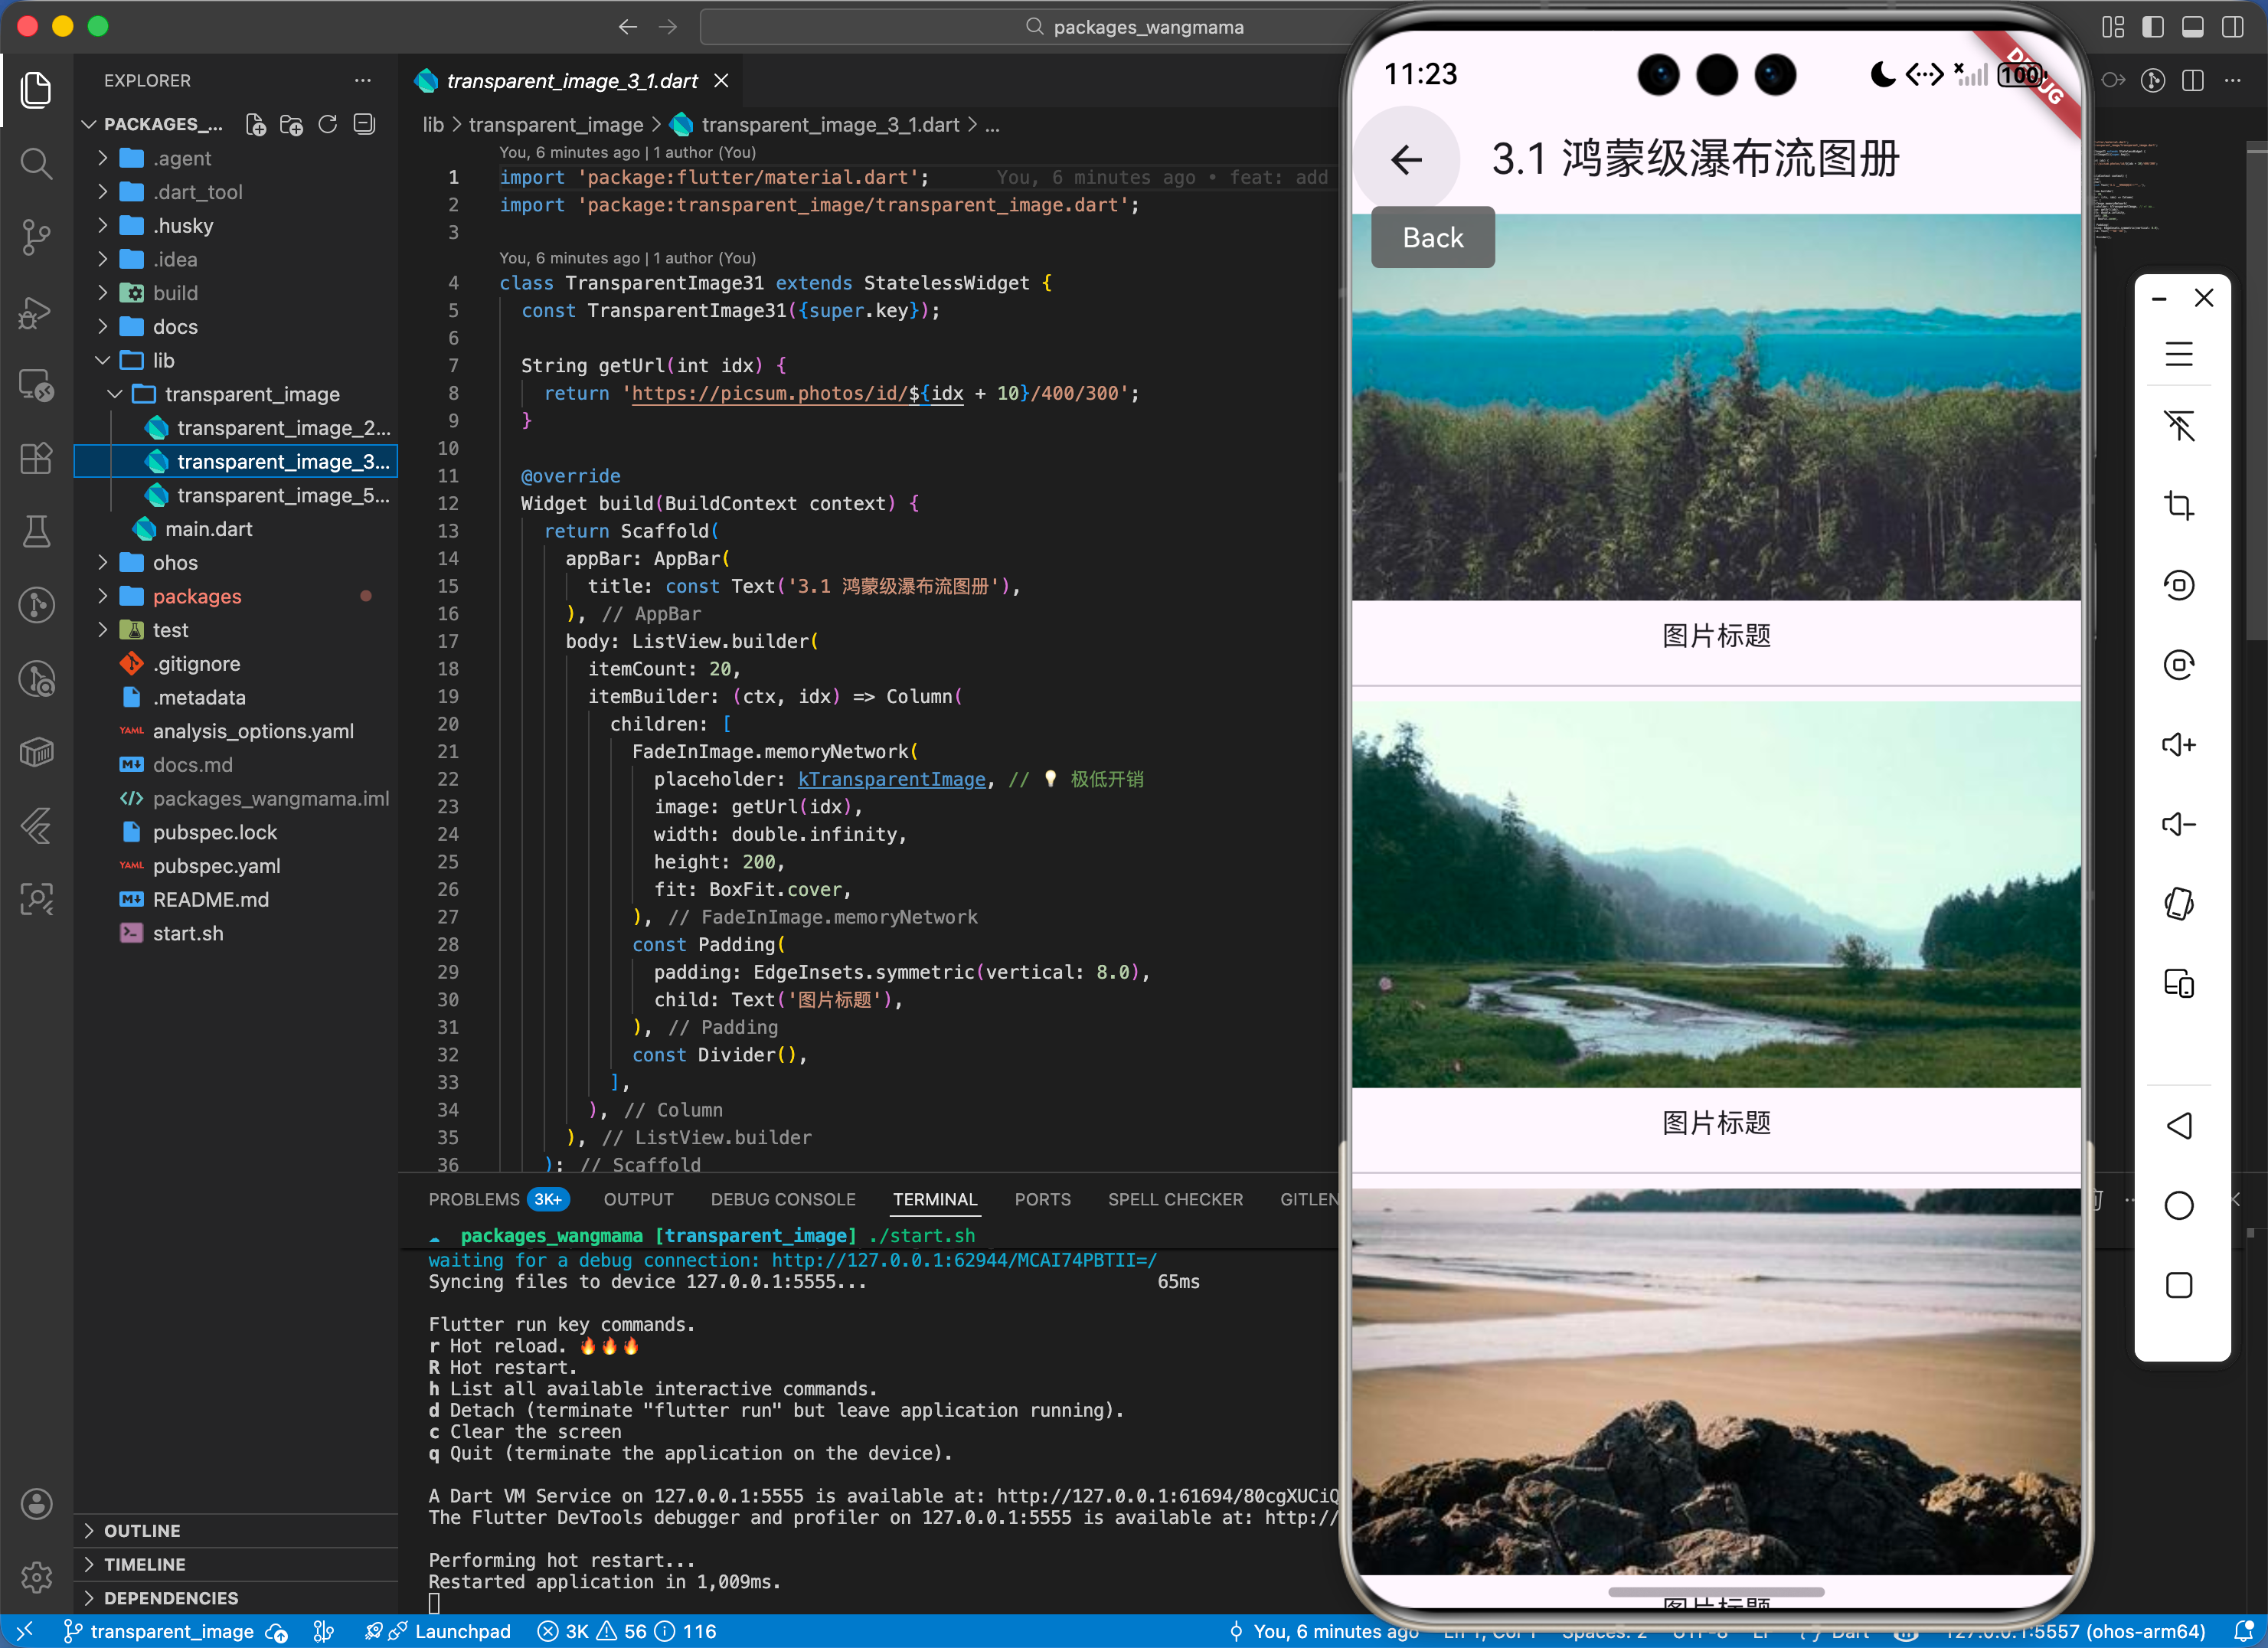Click the New File icon in Explorer
This screenshot has height=1648, width=2268.
point(256,124)
